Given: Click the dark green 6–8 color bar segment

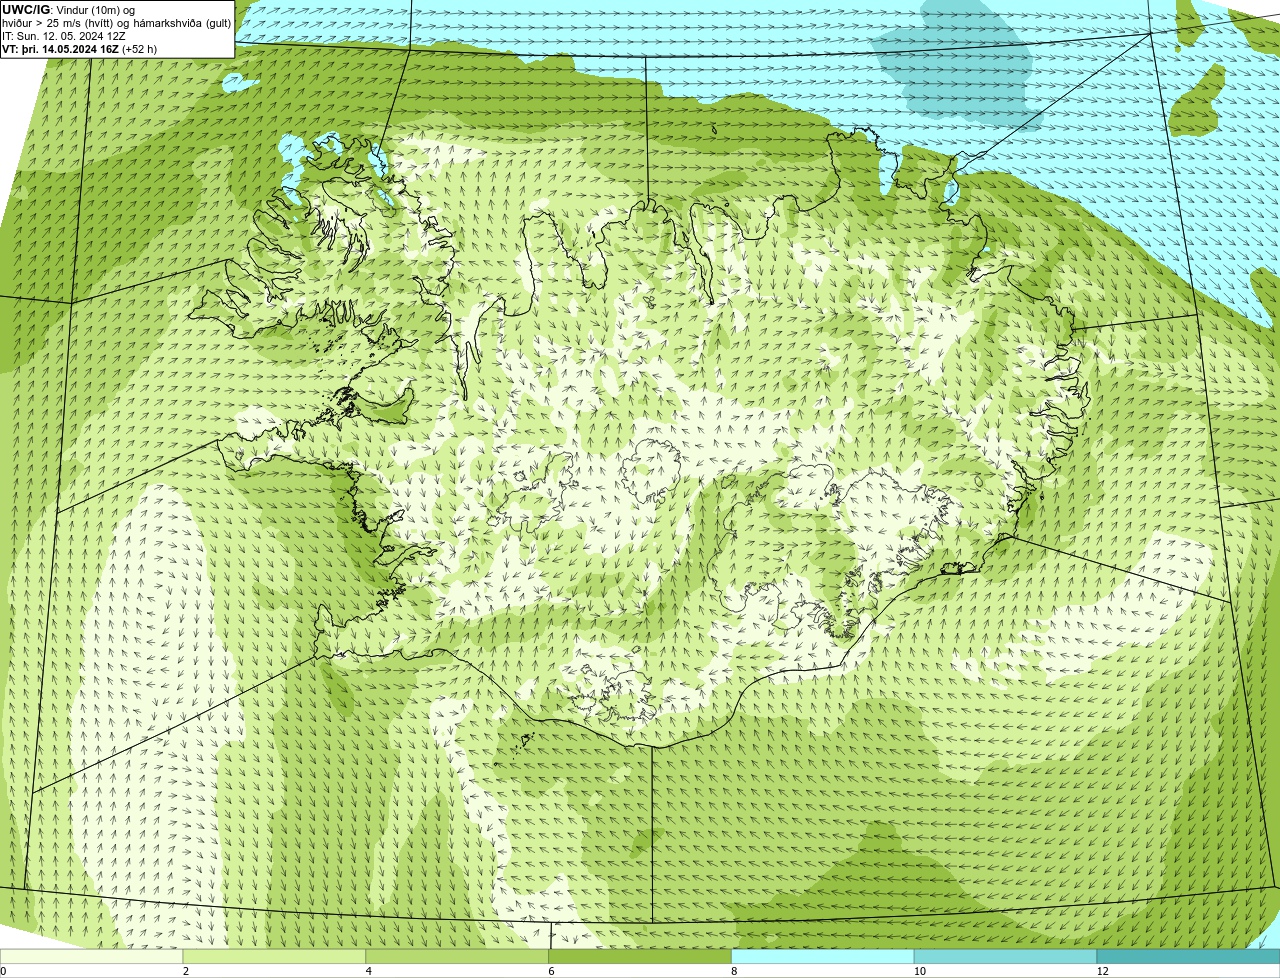Looking at the screenshot, I should [640, 956].
